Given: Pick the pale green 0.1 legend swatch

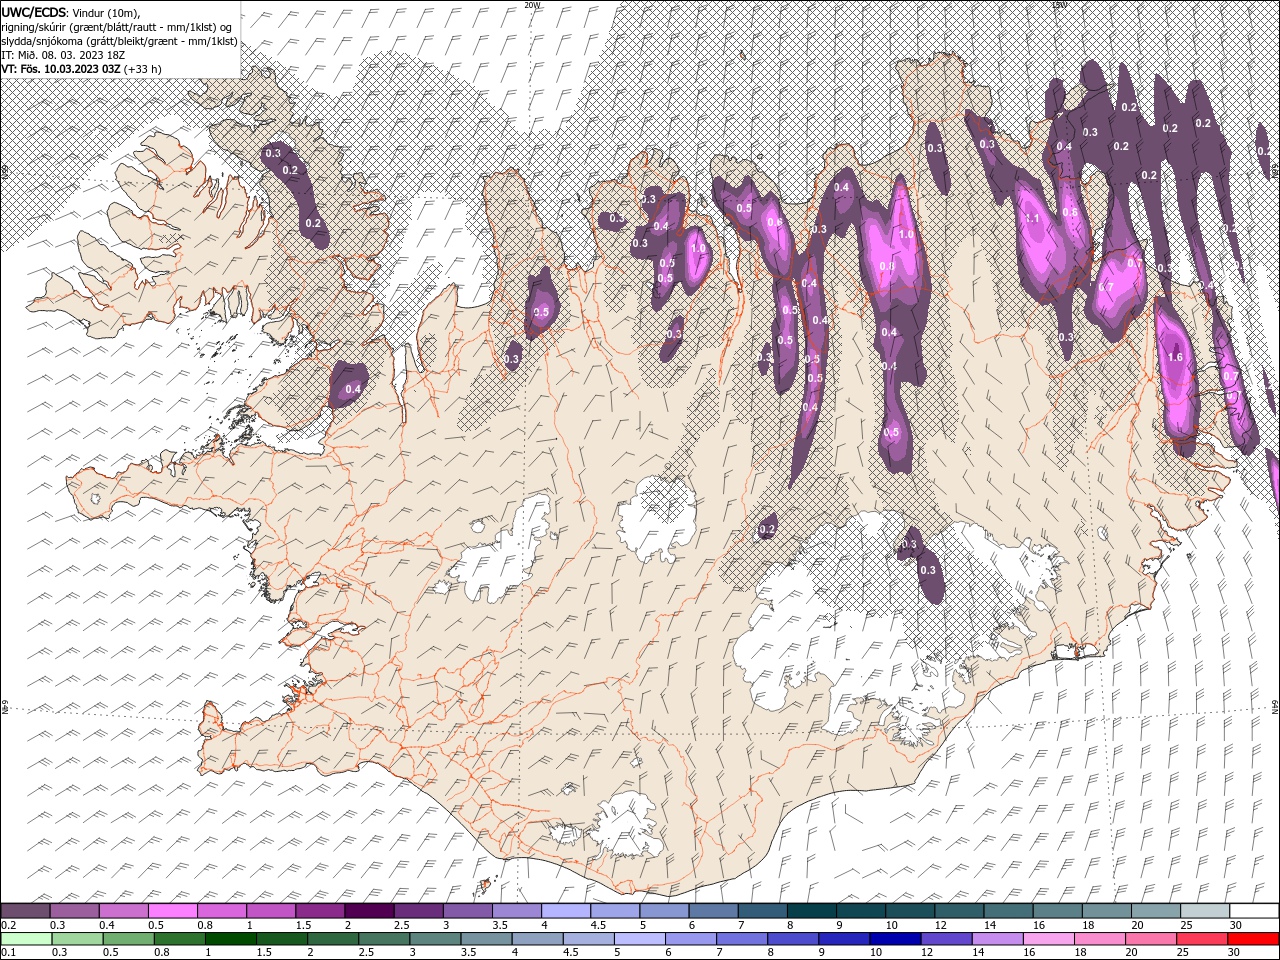Looking at the screenshot, I should (26, 939).
